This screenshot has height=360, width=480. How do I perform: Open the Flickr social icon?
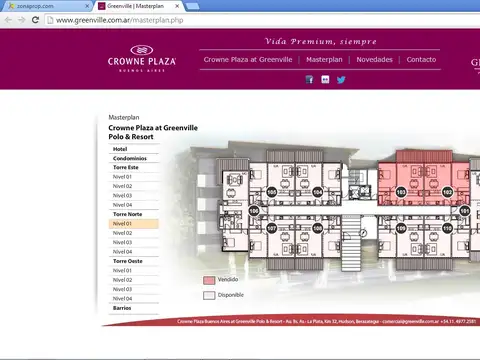pyautogui.click(x=325, y=79)
